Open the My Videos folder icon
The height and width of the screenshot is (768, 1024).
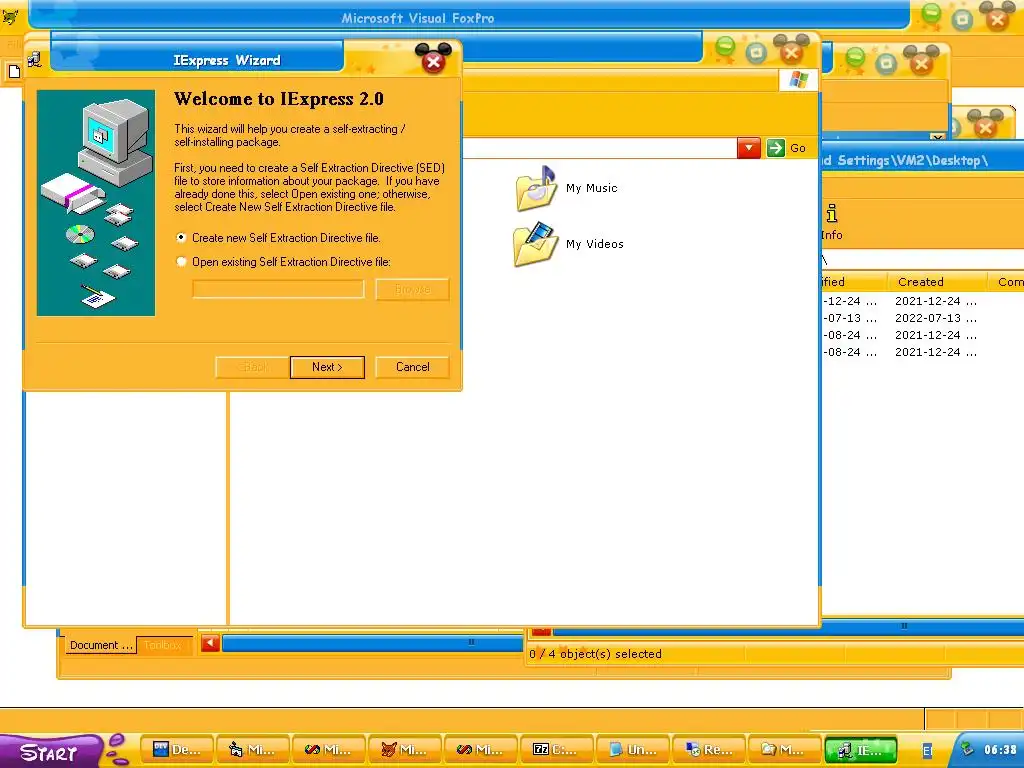pos(536,244)
